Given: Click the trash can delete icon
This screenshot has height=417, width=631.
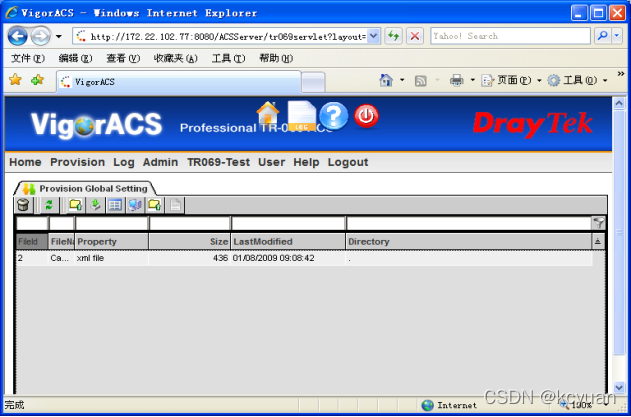Looking at the screenshot, I should click(x=23, y=205).
